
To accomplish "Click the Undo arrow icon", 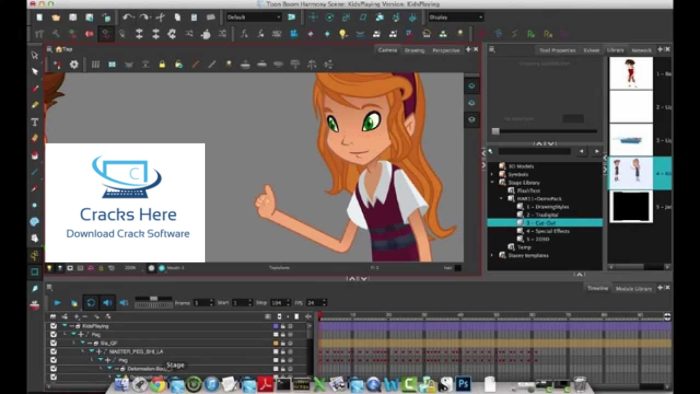I will coord(128,17).
